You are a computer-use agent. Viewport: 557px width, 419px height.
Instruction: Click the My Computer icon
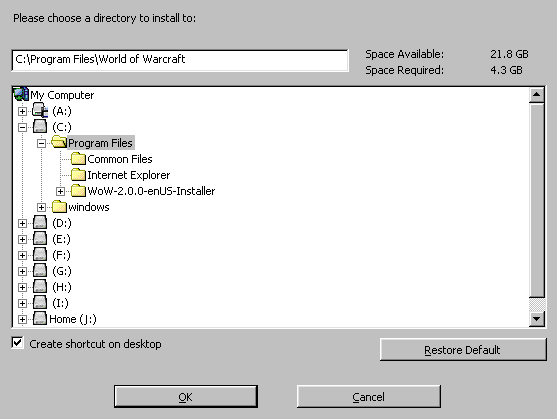coord(21,94)
